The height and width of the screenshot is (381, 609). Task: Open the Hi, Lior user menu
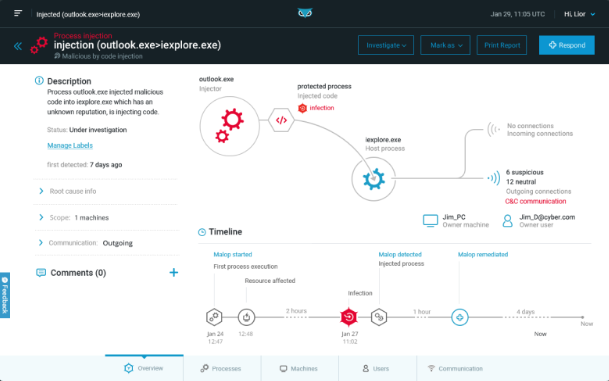(x=579, y=14)
